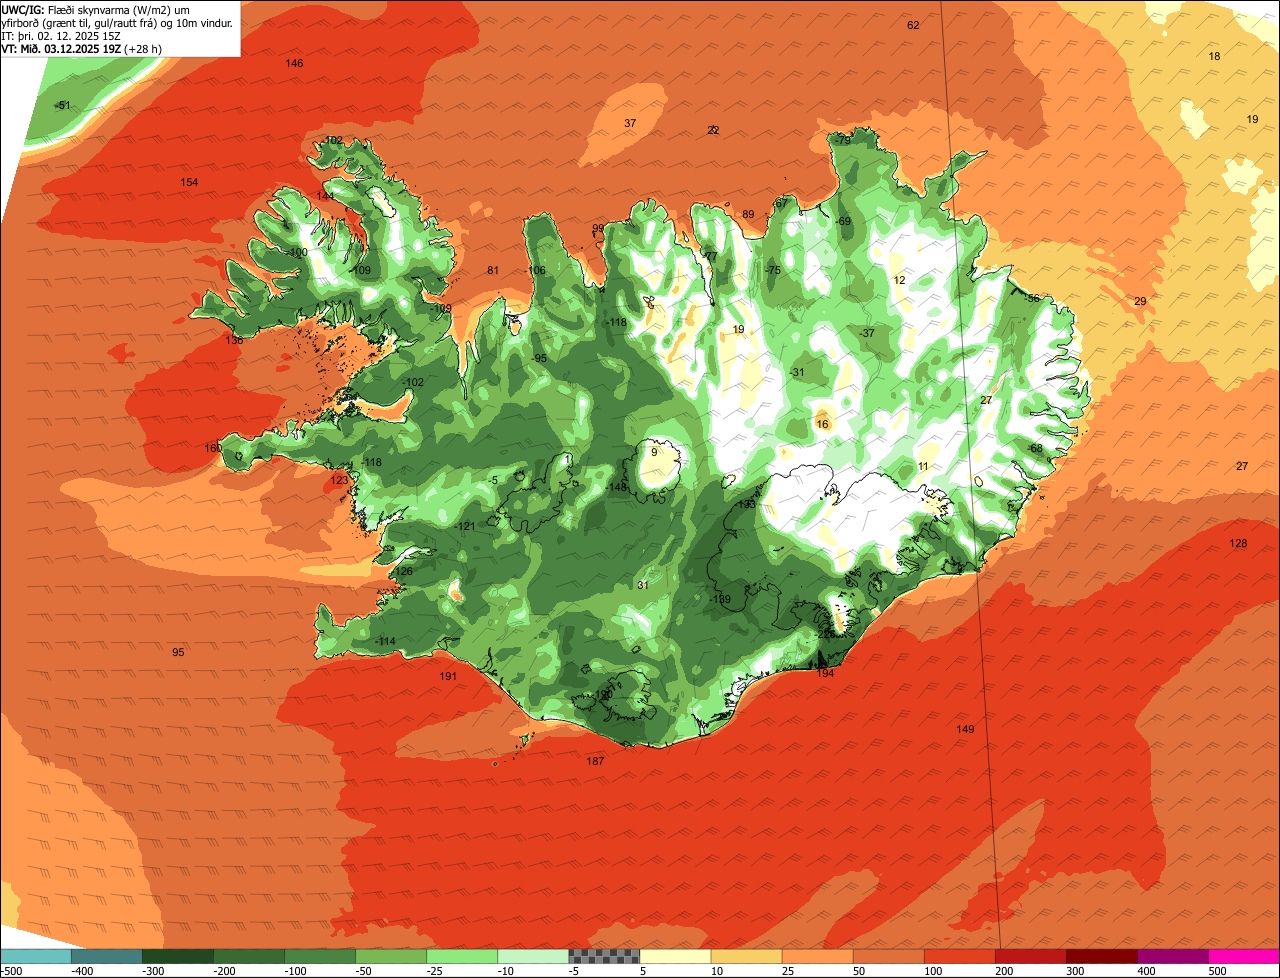Click the light green -25 to -10 legend swatch
The width and height of the screenshot is (1280, 978).
[x=462, y=956]
